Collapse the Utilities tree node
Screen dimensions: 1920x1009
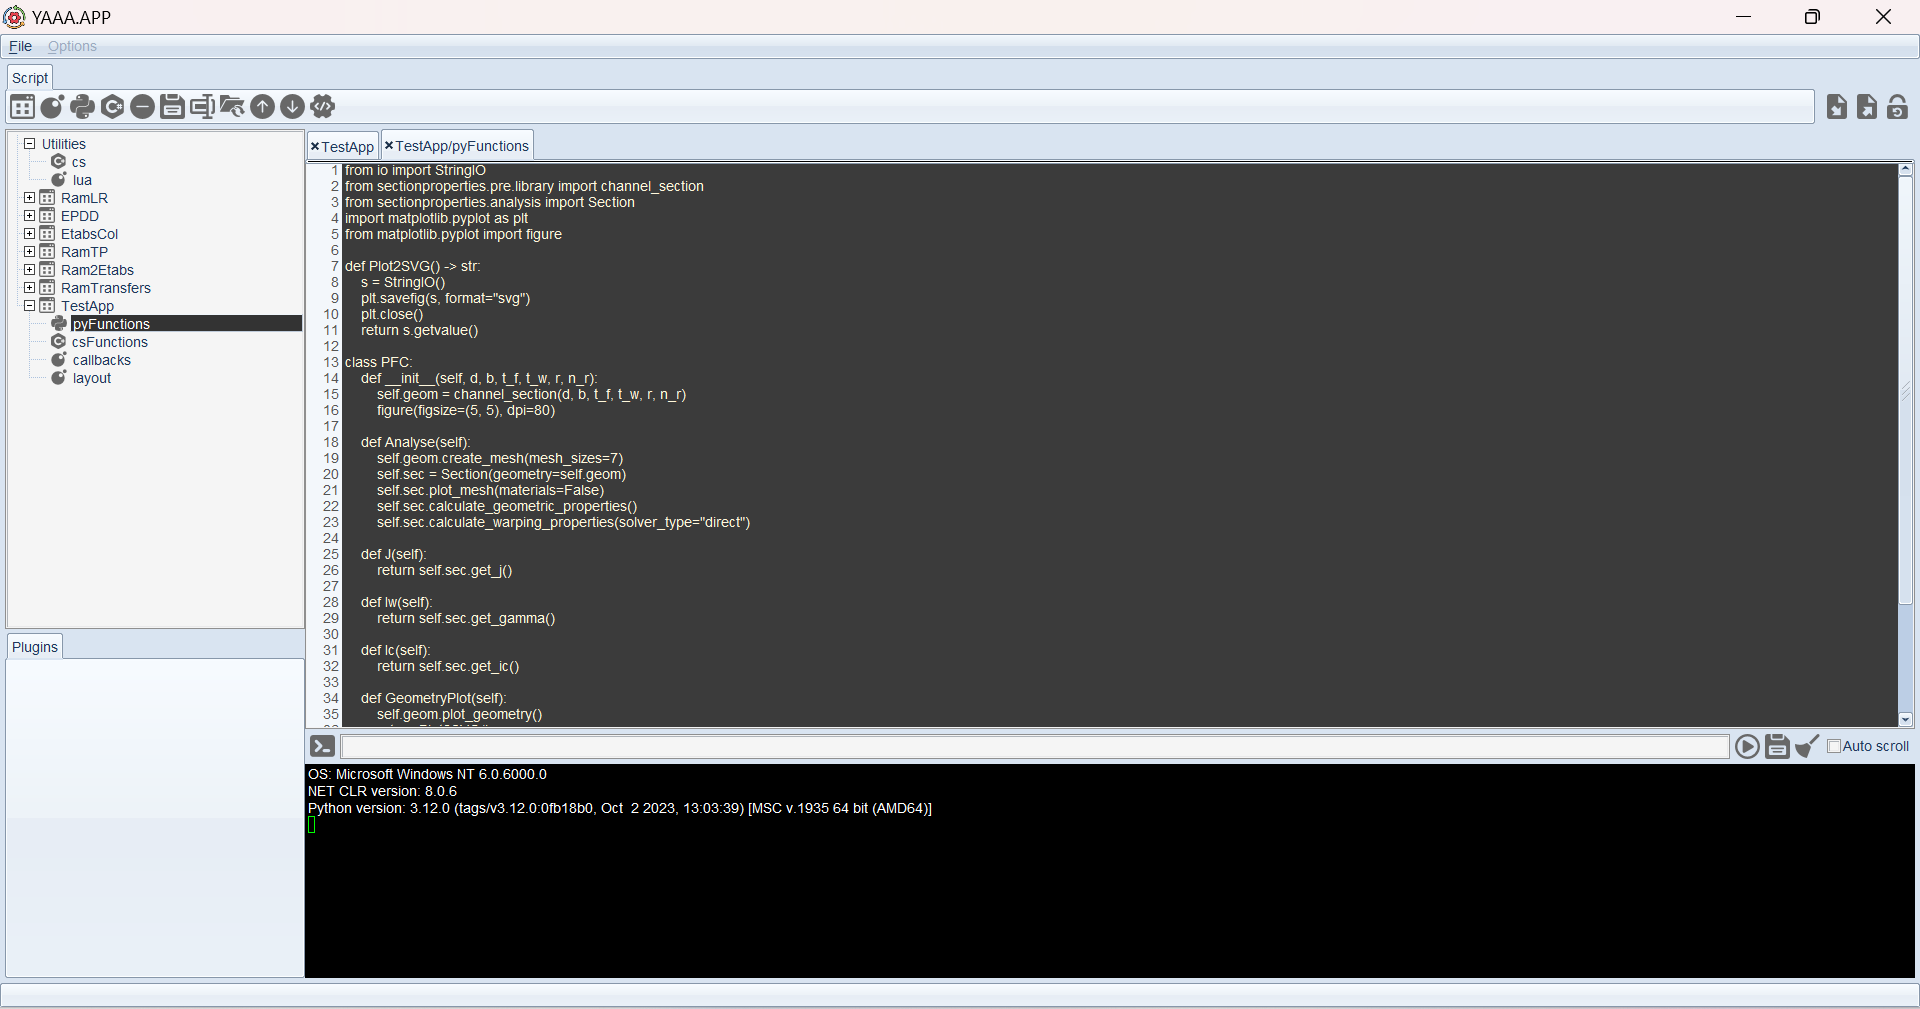click(30, 143)
